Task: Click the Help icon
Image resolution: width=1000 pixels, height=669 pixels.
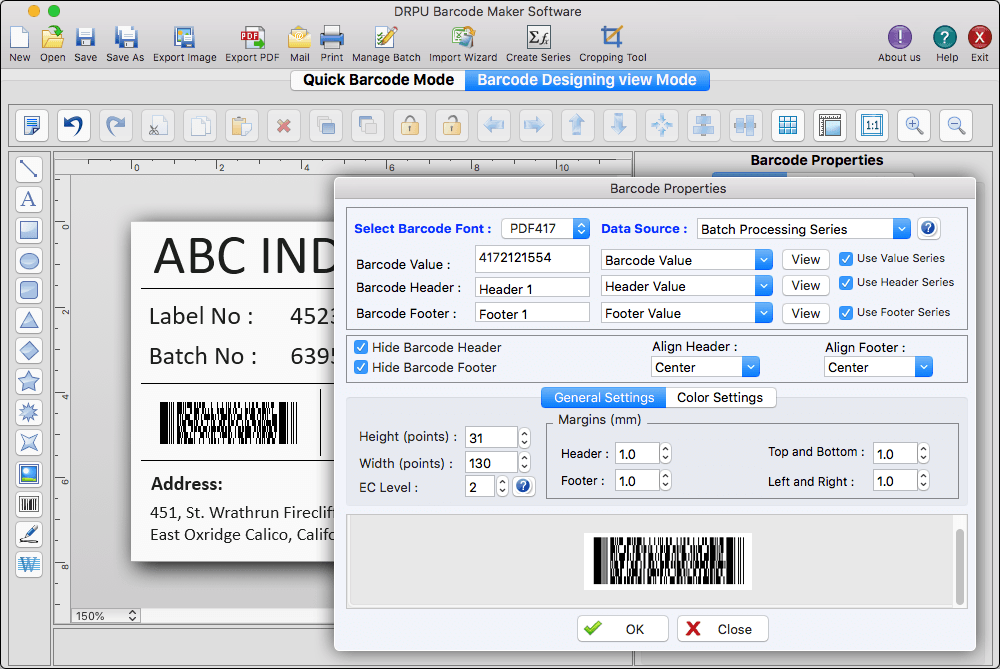Action: coord(945,38)
